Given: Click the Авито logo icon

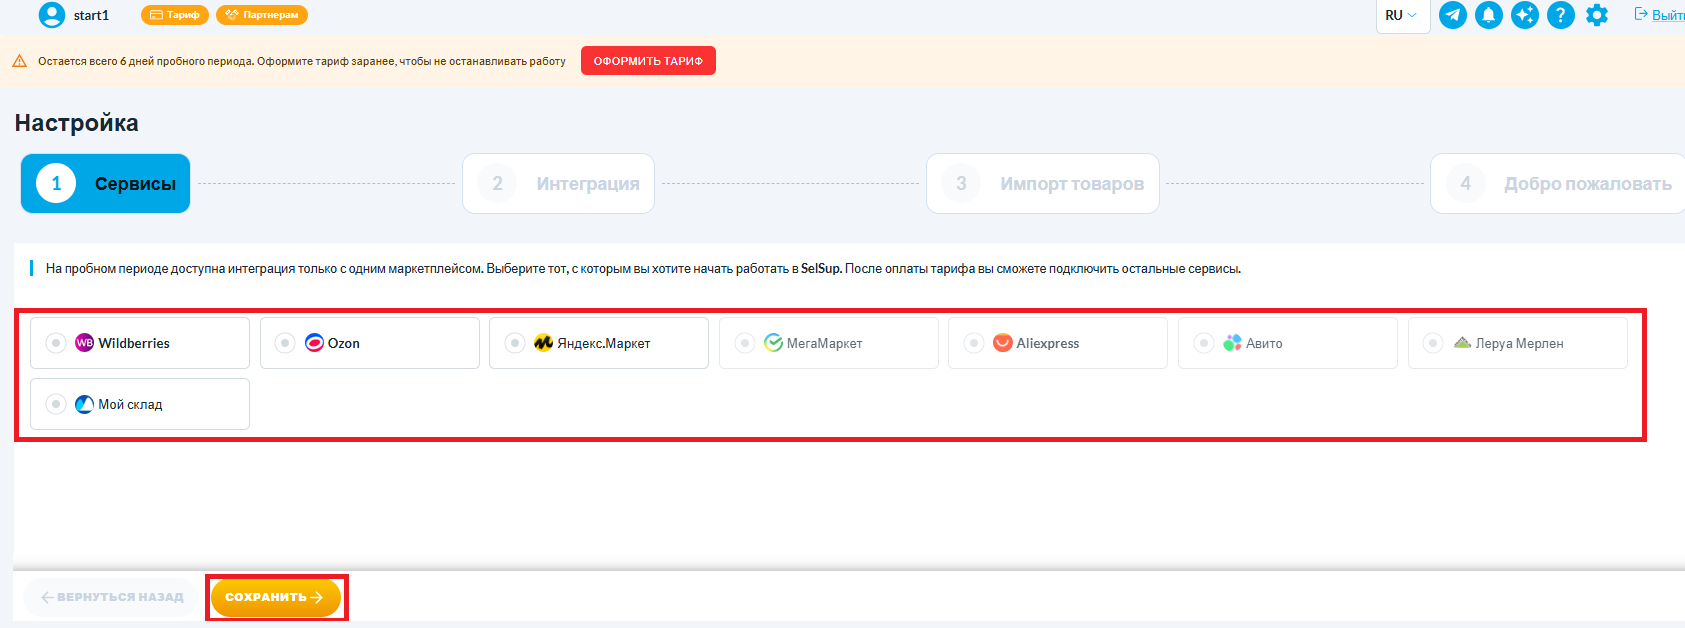Looking at the screenshot, I should [x=1232, y=343].
